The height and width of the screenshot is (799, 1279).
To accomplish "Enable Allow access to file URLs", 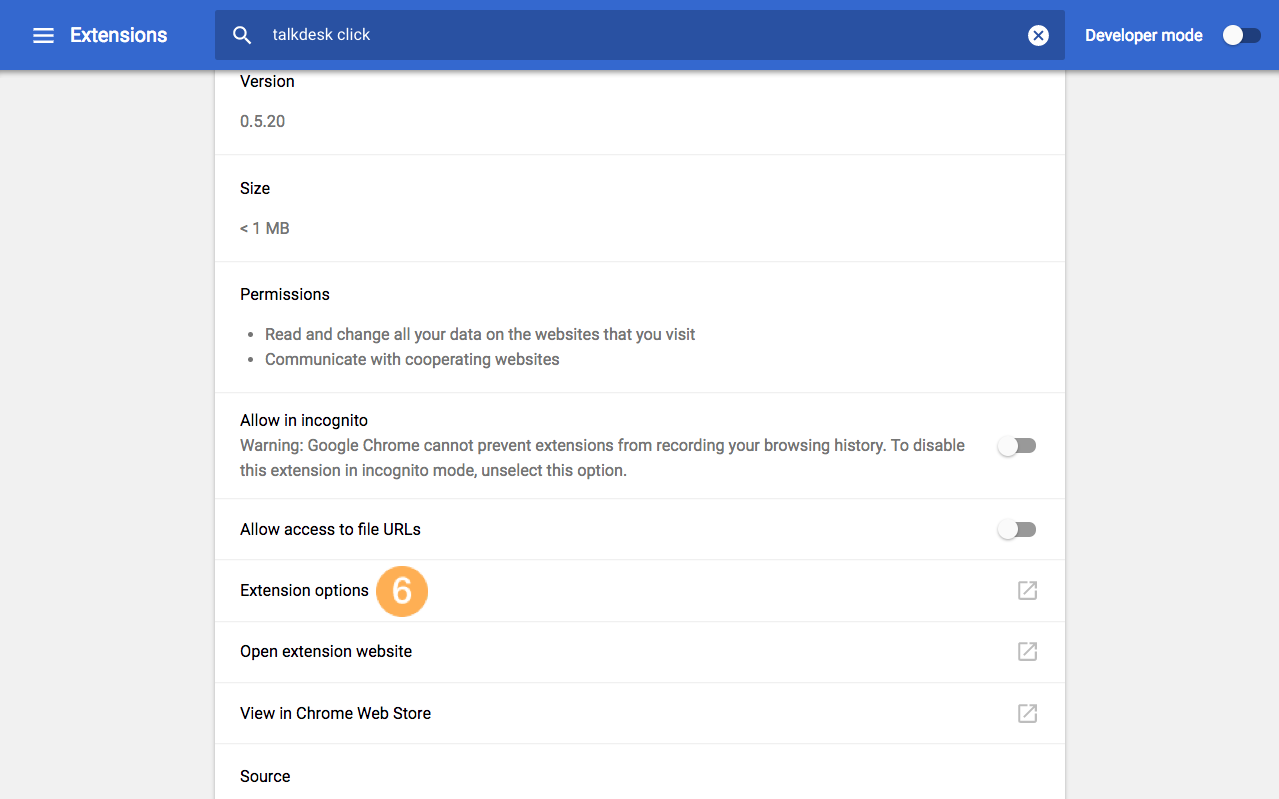I will click(x=1017, y=529).
